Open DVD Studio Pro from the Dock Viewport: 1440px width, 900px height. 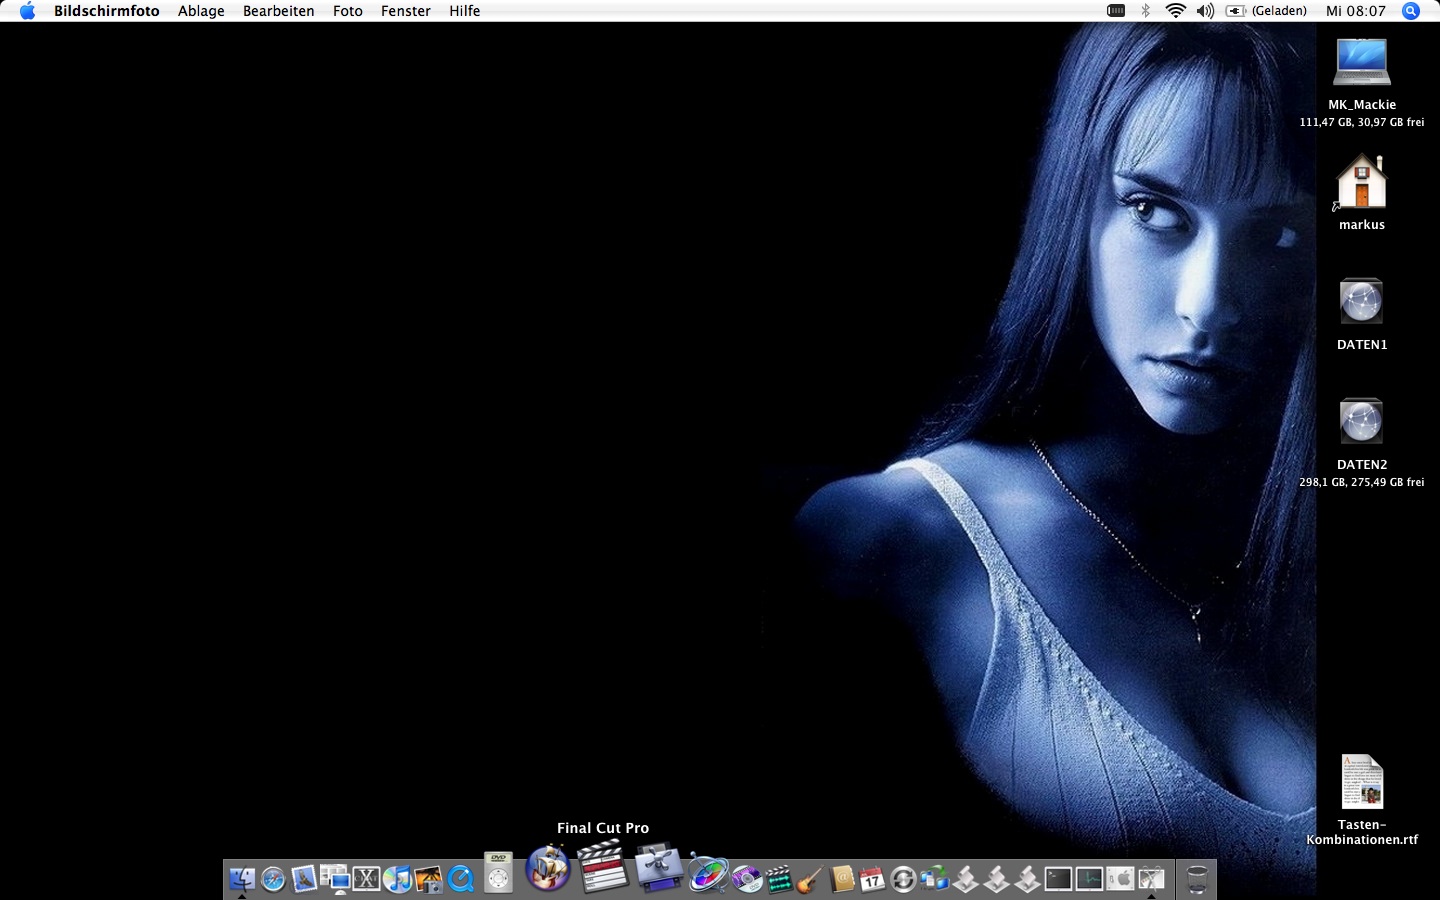coord(747,878)
